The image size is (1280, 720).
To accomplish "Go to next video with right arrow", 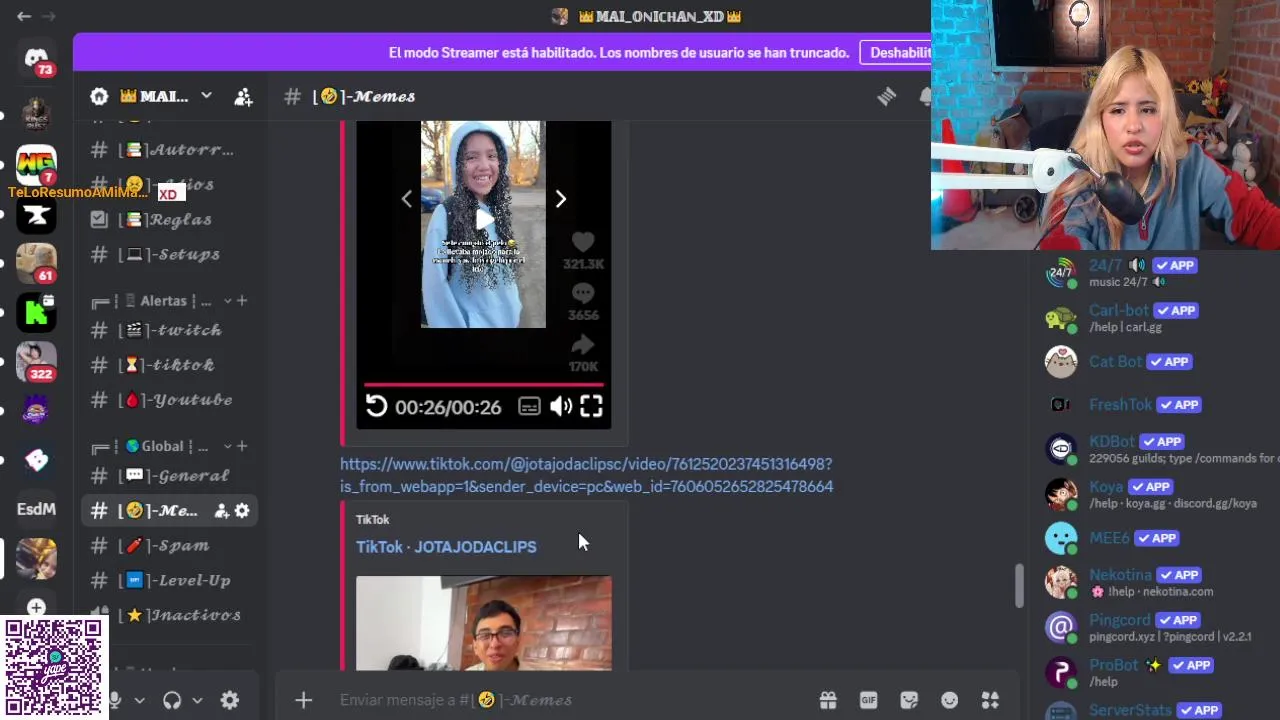I will pos(560,199).
